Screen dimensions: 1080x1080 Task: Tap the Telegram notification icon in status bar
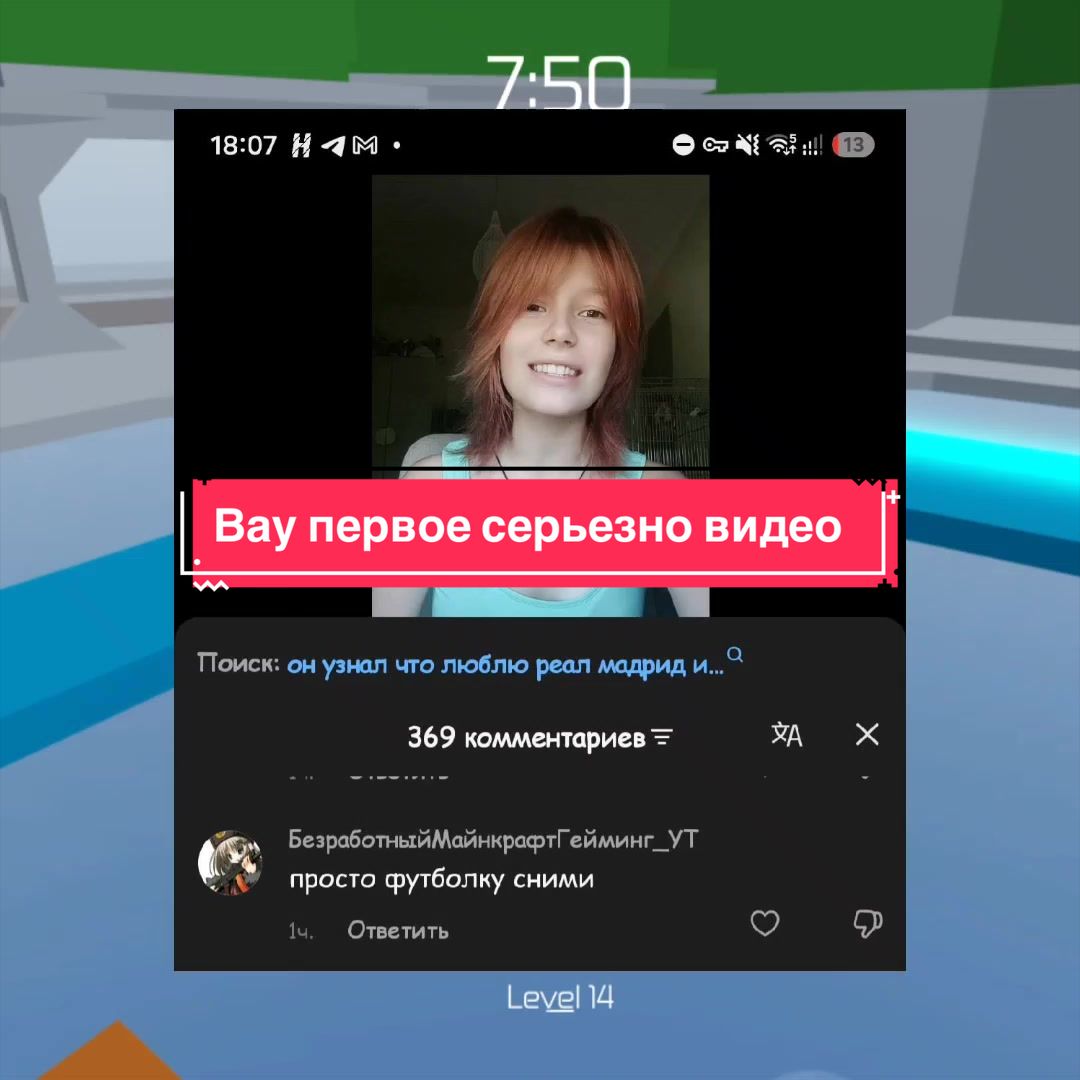(333, 145)
